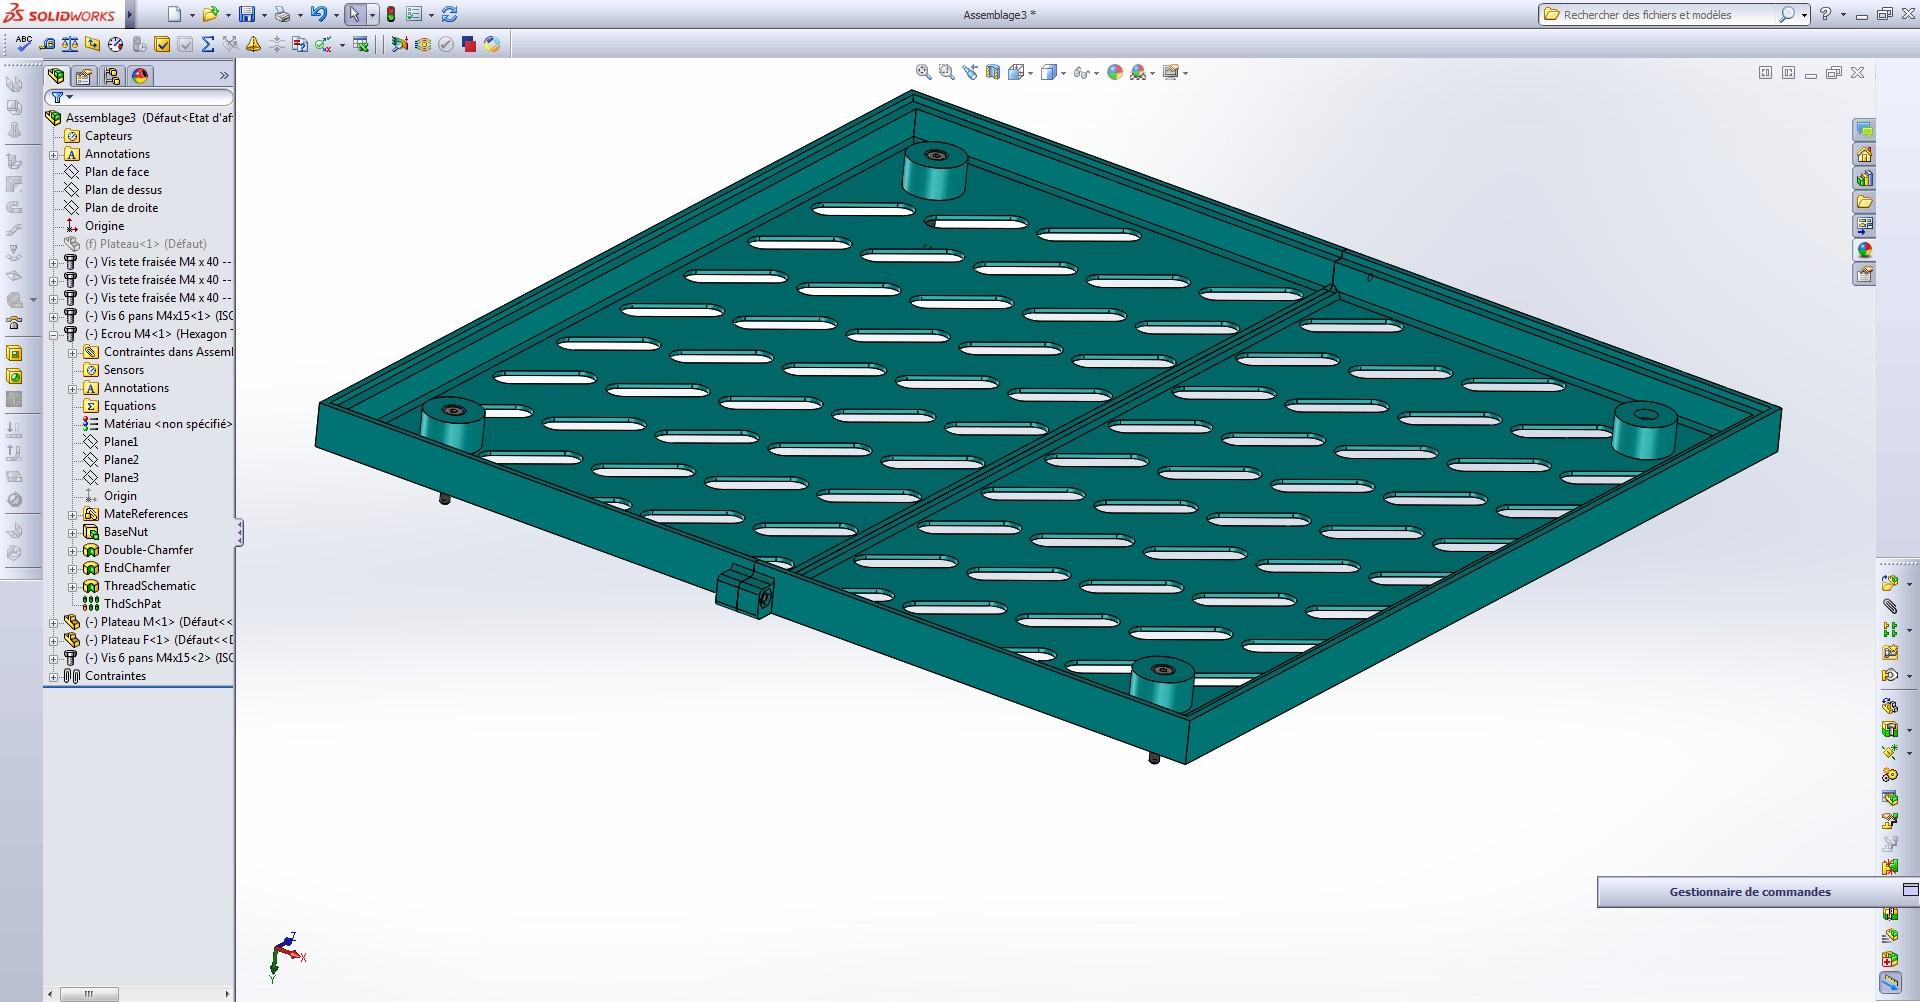Create a new document with the New icon
Image resolution: width=1920 pixels, height=1002 pixels.
pyautogui.click(x=175, y=14)
